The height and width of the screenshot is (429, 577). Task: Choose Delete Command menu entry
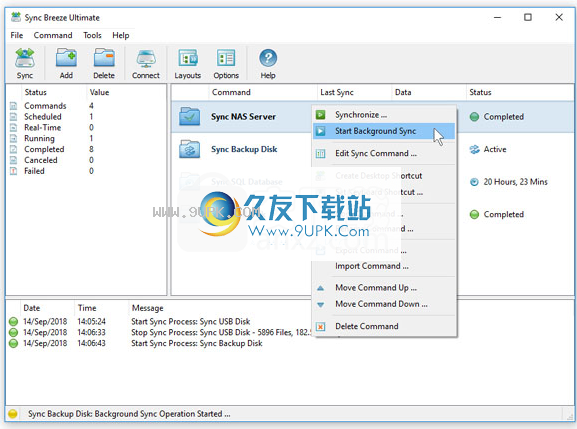click(x=384, y=326)
